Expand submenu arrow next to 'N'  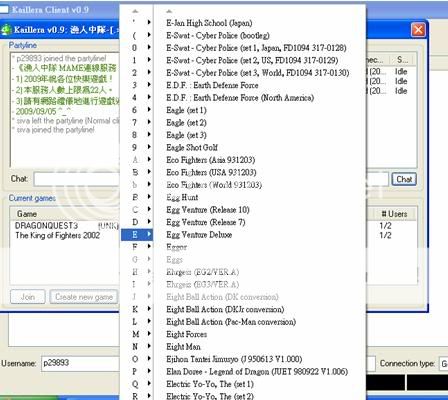tap(149, 347)
